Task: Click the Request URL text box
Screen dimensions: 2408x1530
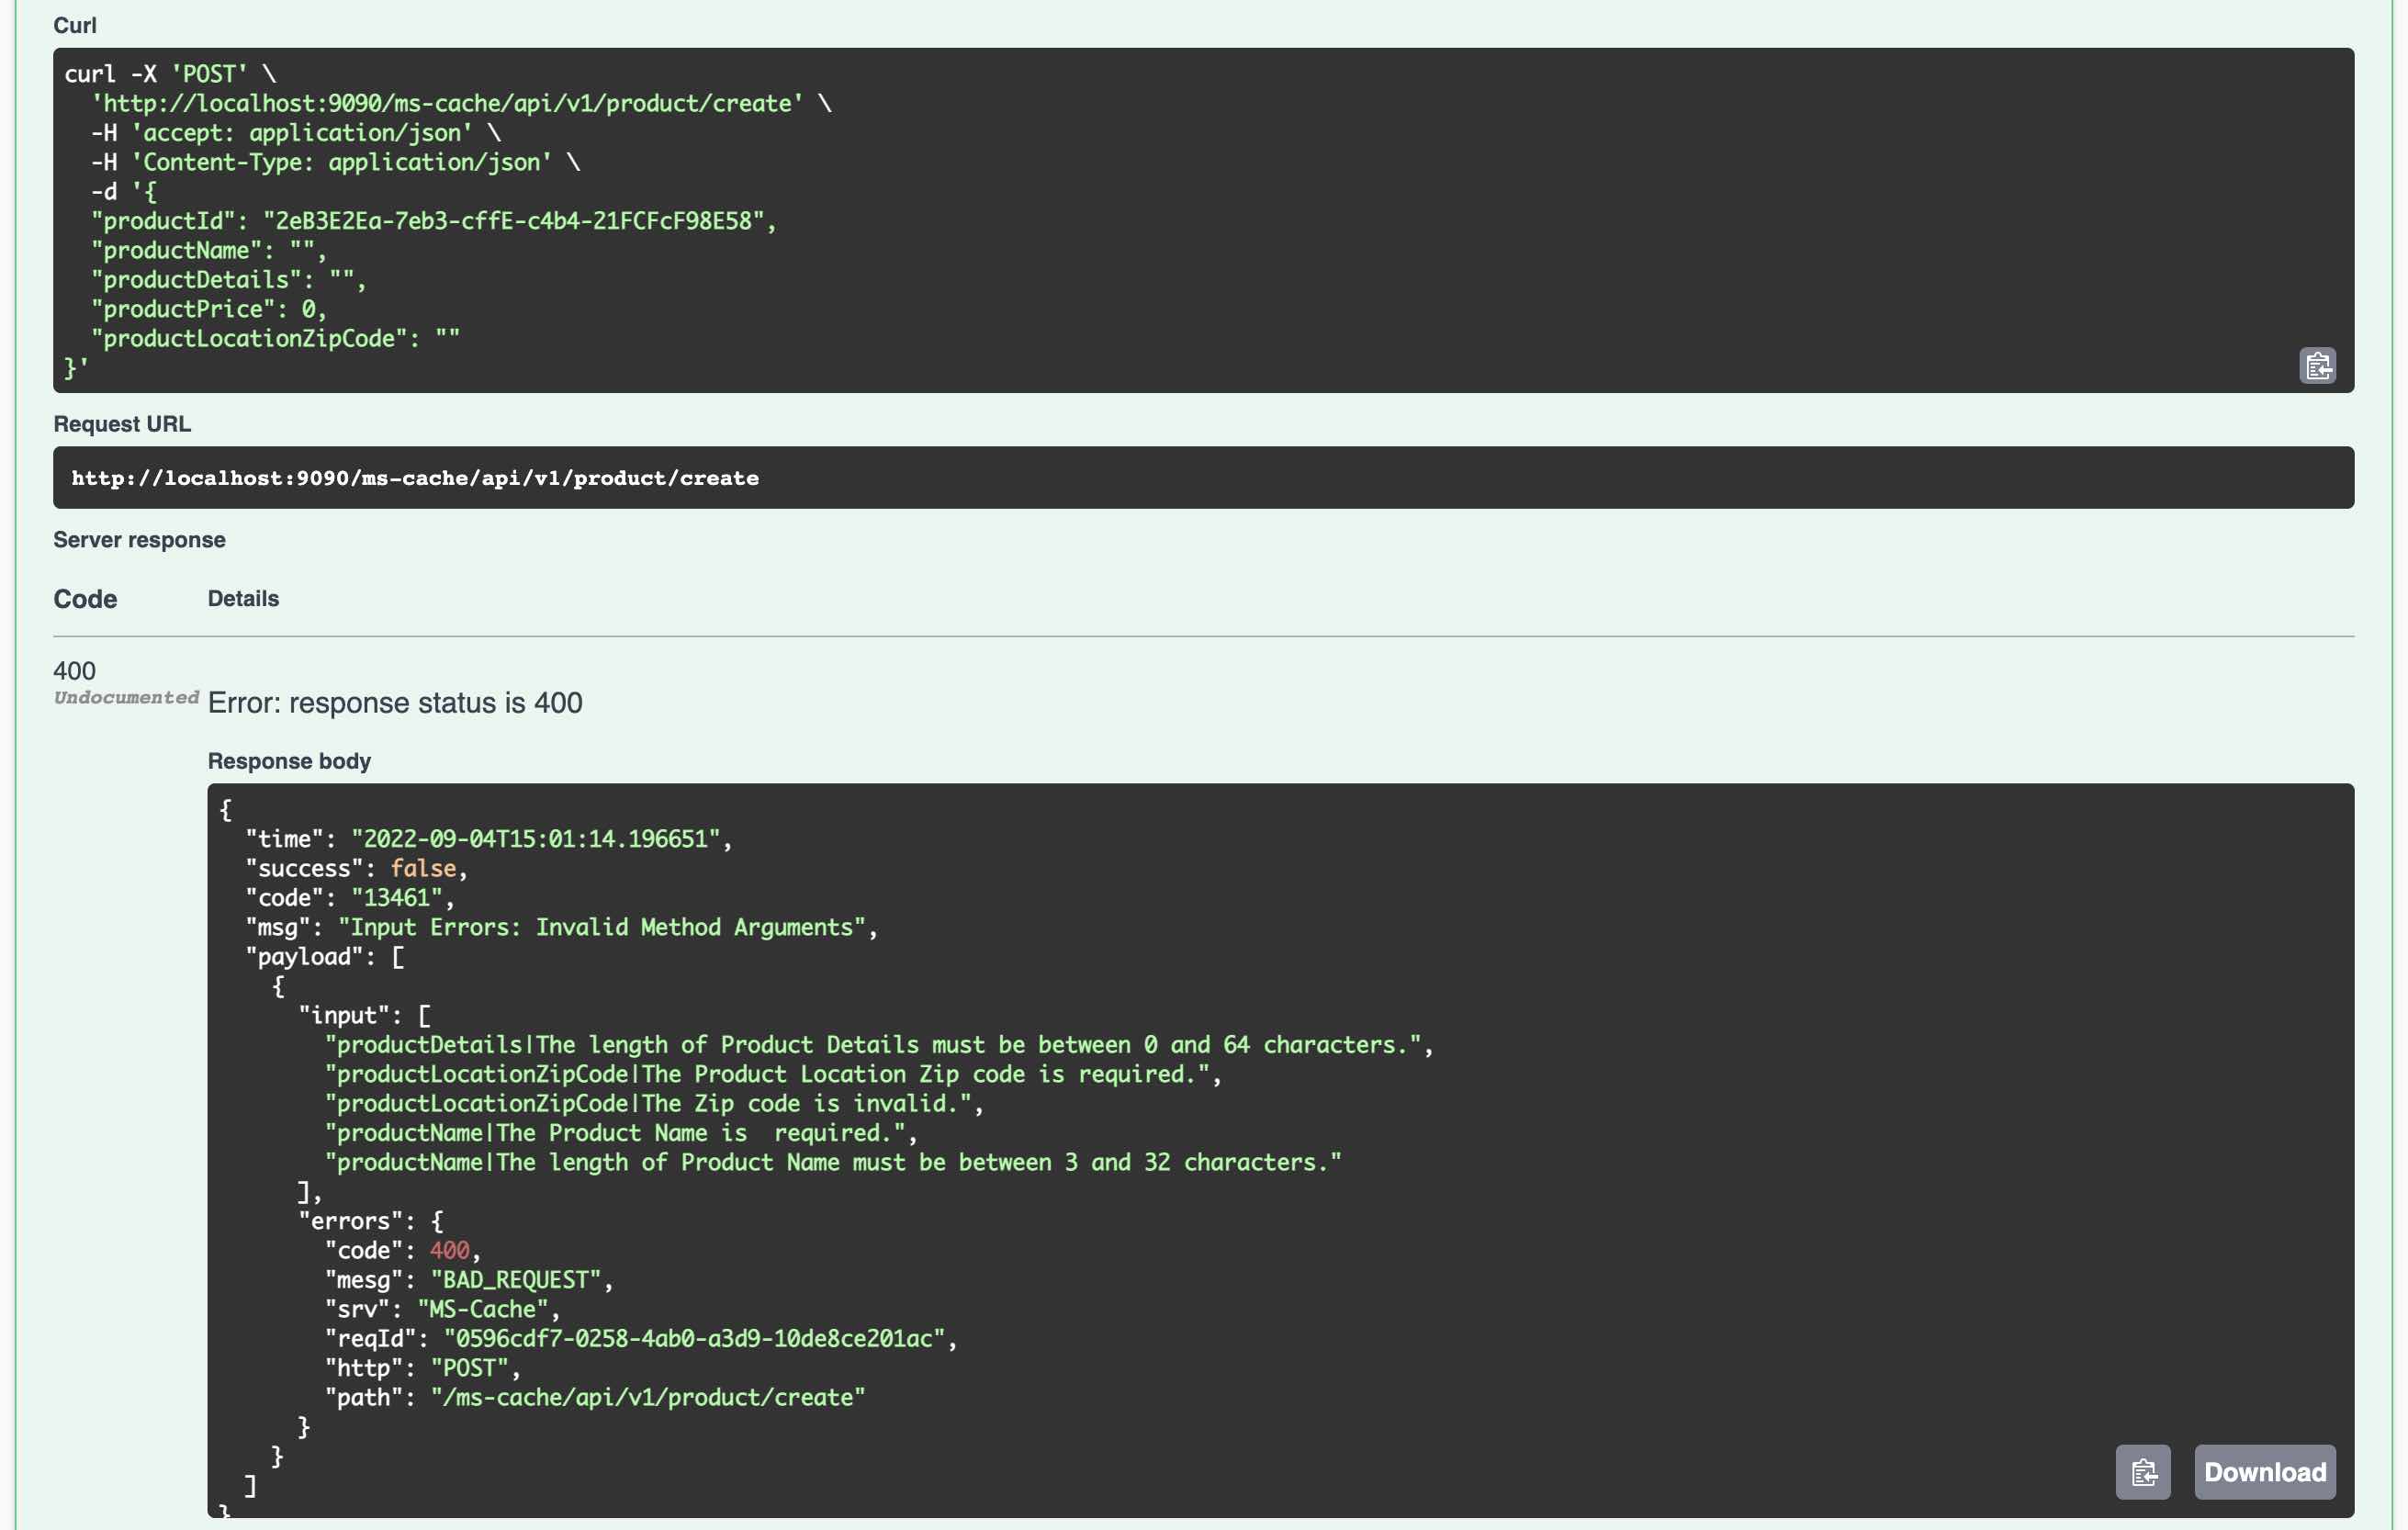Action: (414, 478)
